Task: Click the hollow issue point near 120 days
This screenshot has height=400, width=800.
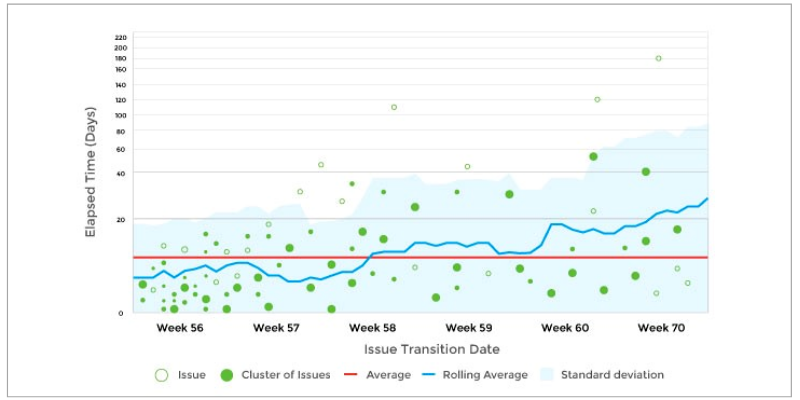Action: pyautogui.click(x=597, y=99)
